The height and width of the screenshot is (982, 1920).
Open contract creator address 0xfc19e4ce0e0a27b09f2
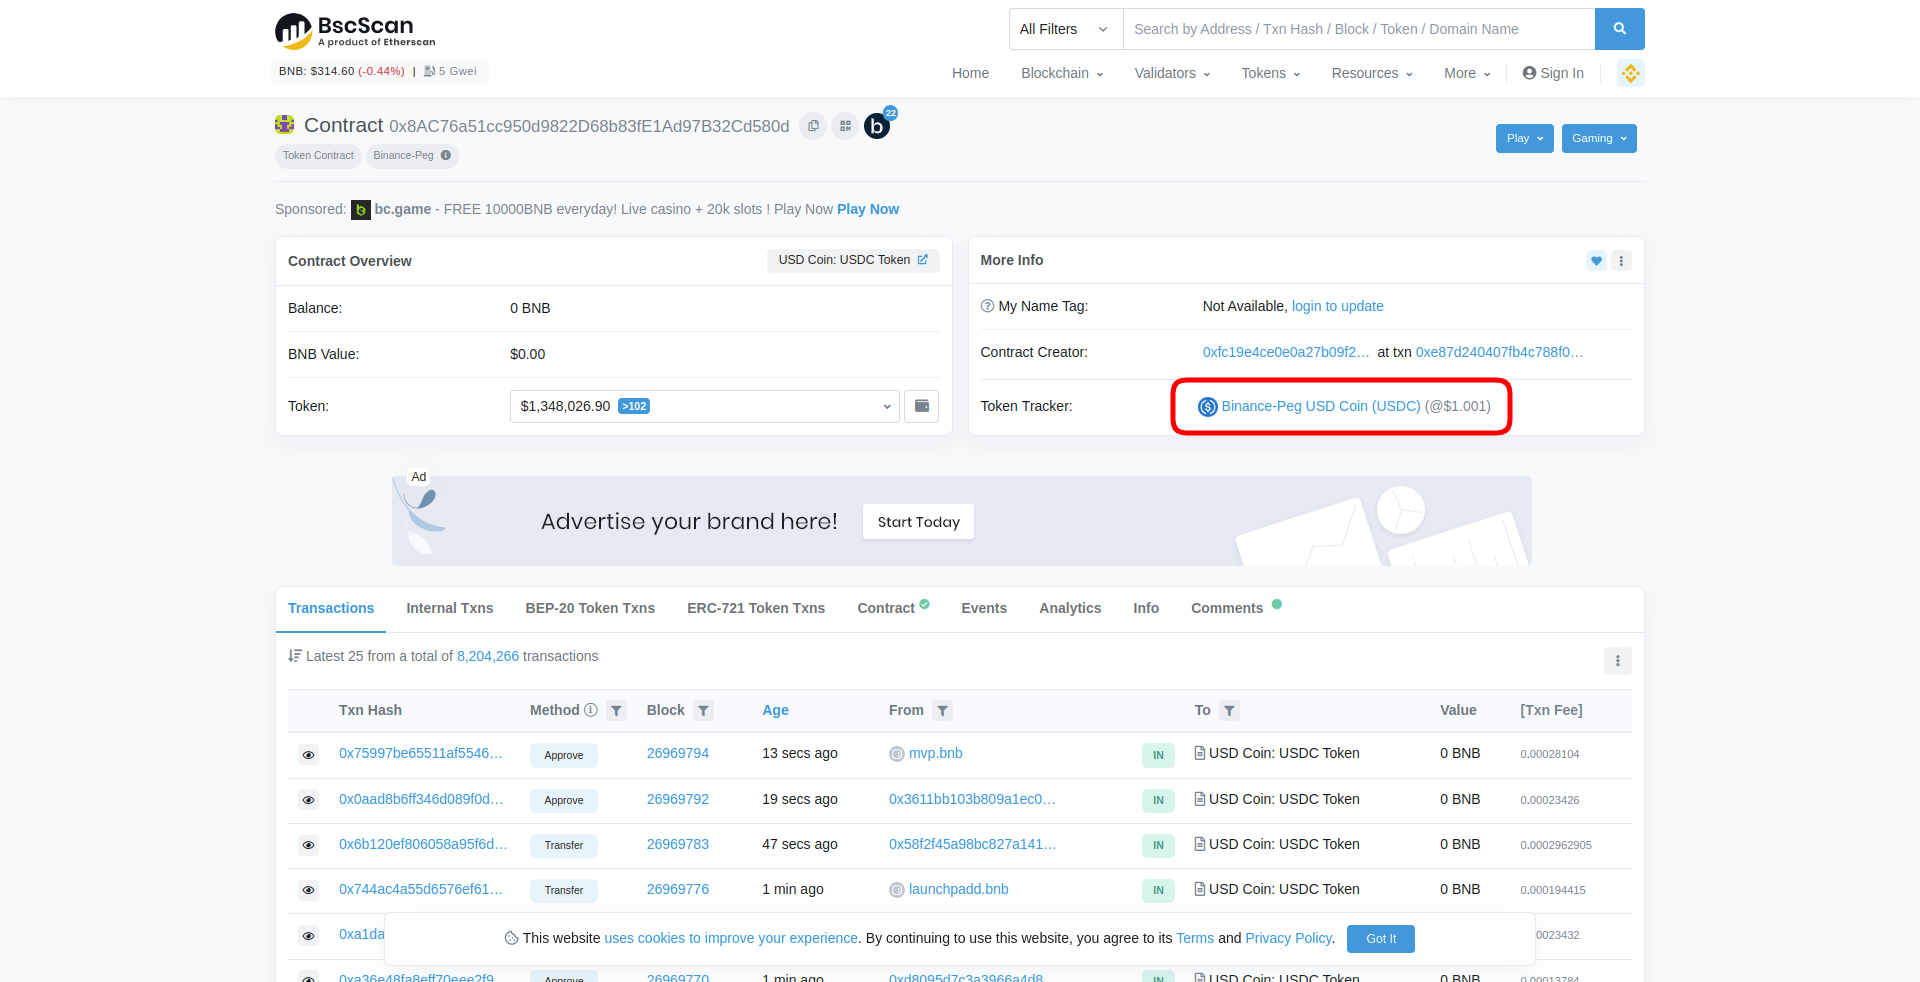1286,352
